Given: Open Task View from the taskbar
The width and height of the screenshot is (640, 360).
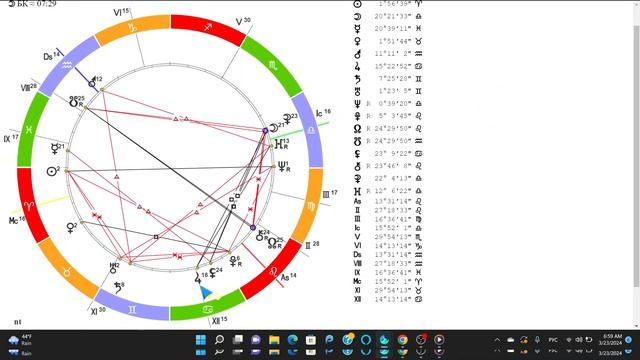Looking at the screenshot, I should [x=238, y=340].
